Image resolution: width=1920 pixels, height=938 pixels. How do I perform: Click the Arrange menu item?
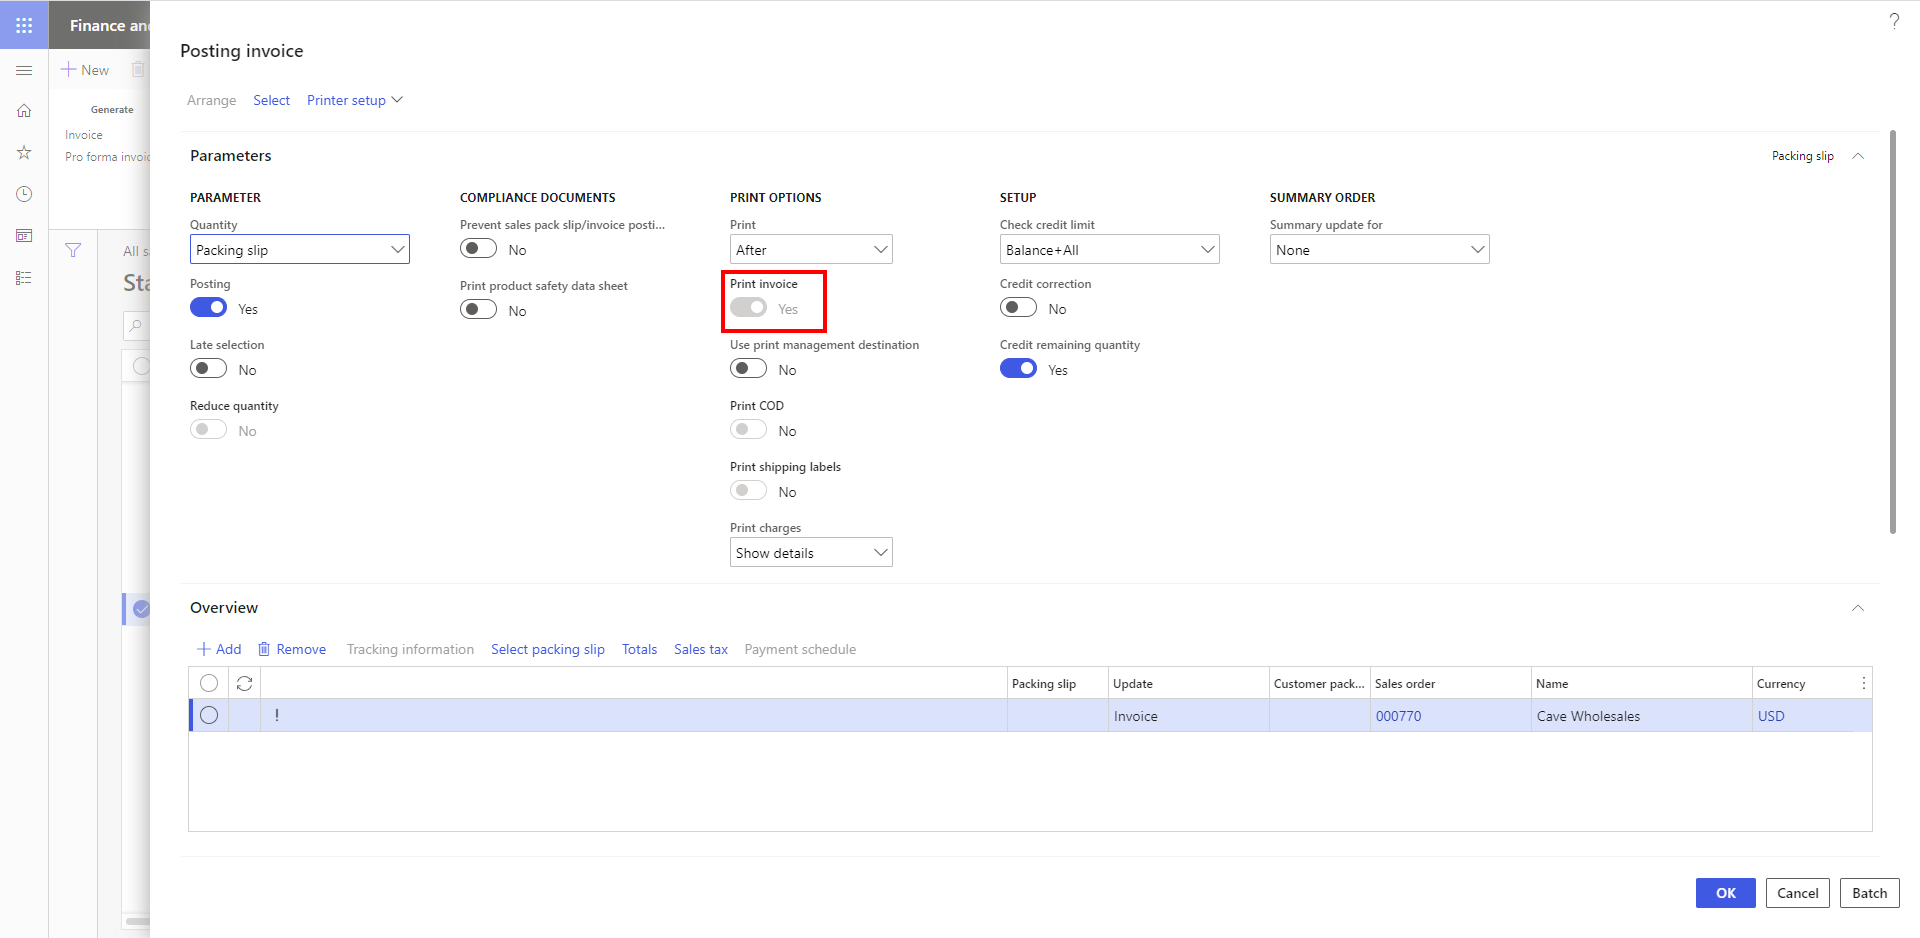212,100
